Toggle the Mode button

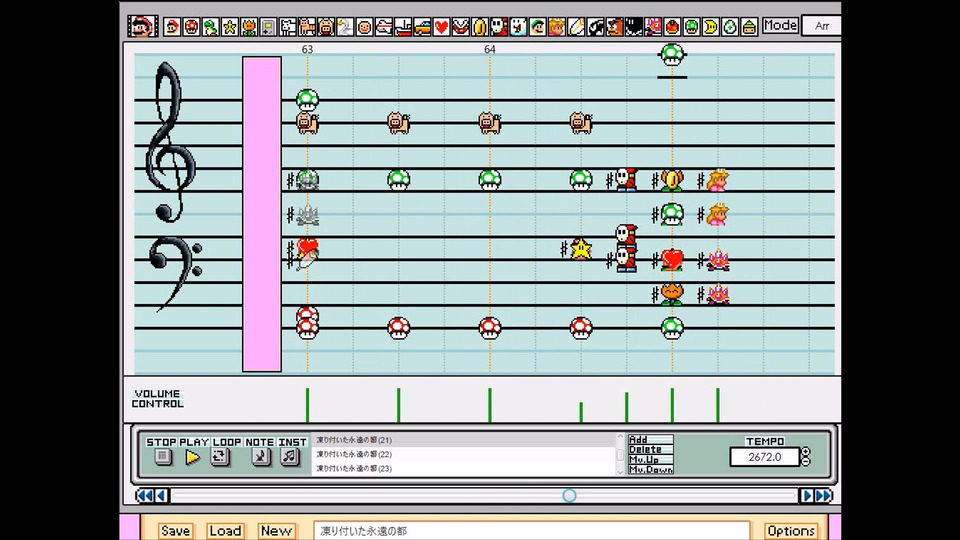pos(779,26)
